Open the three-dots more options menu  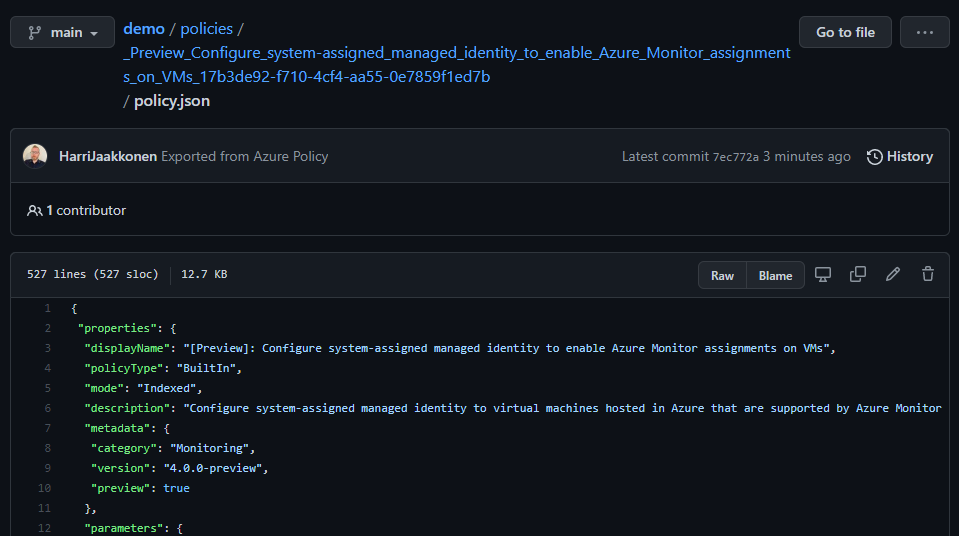click(924, 32)
